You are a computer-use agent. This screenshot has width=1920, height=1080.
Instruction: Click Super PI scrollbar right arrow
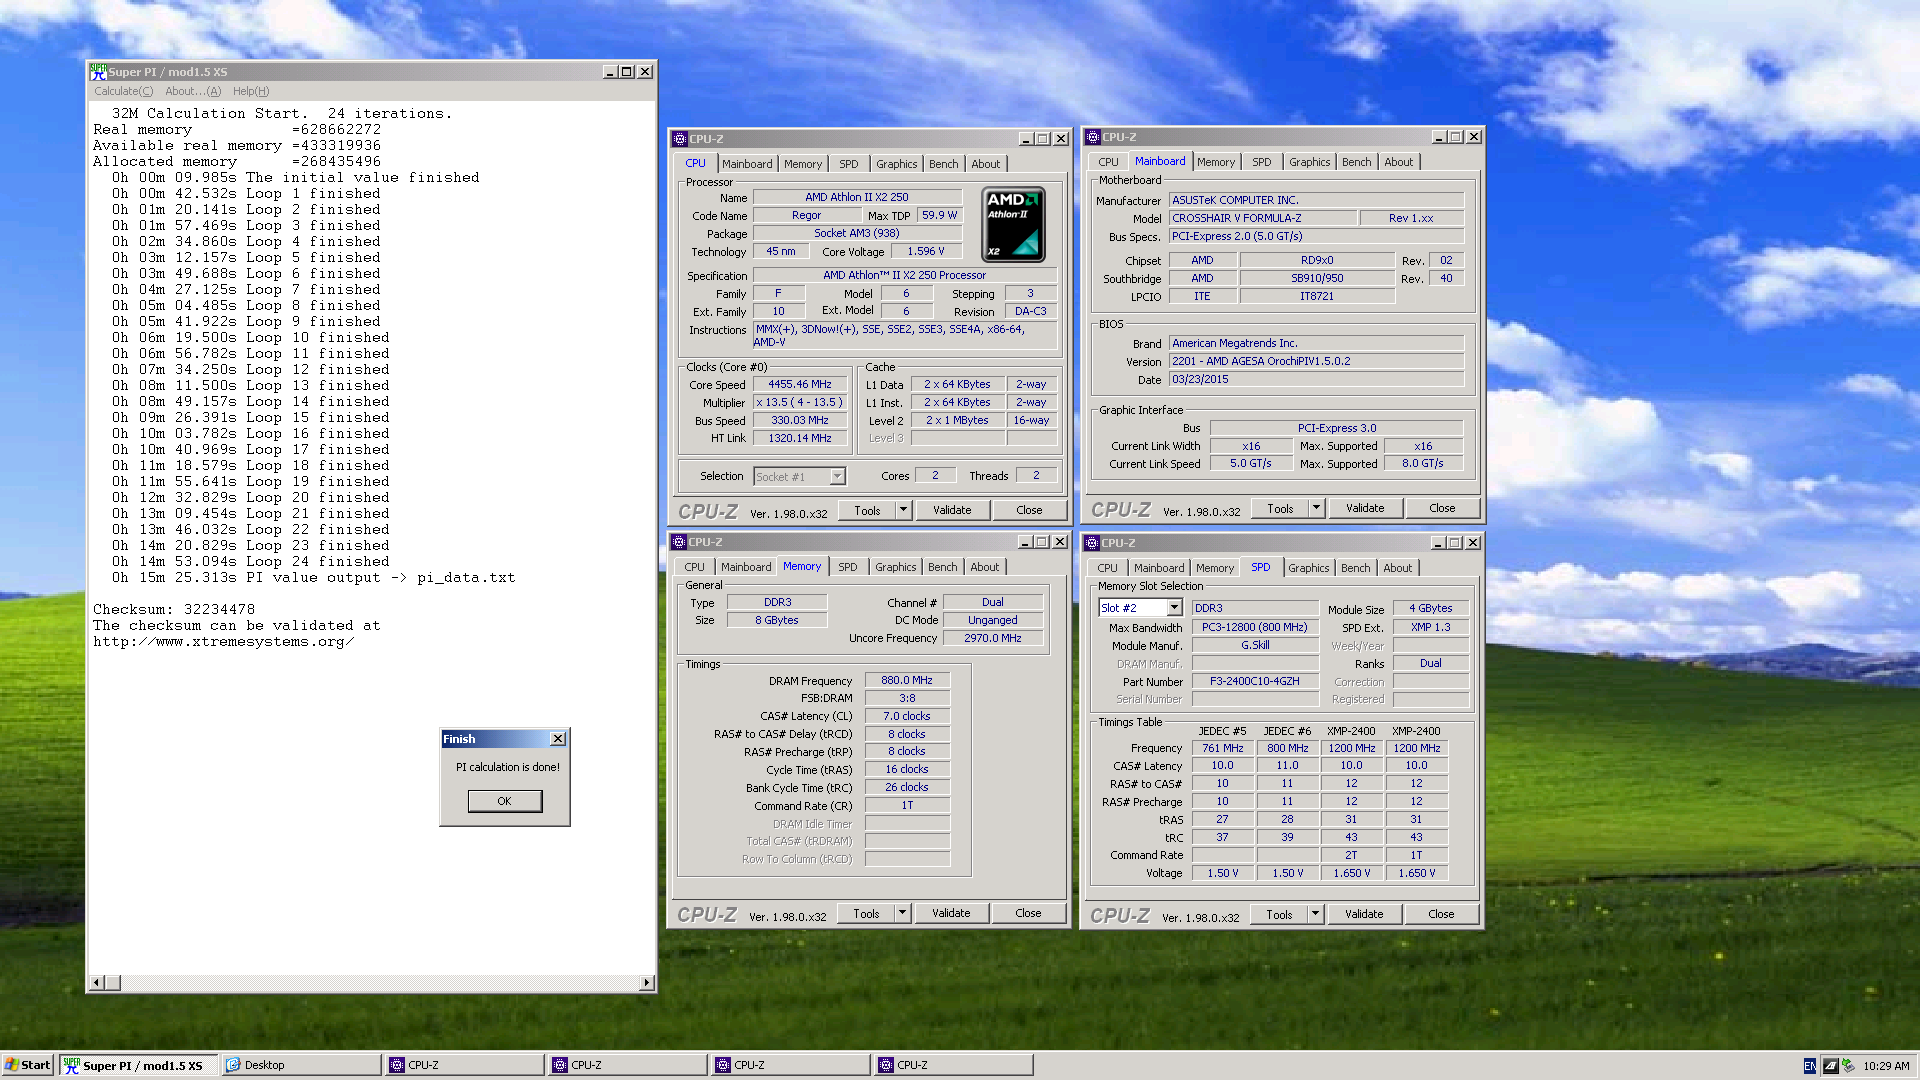647,983
